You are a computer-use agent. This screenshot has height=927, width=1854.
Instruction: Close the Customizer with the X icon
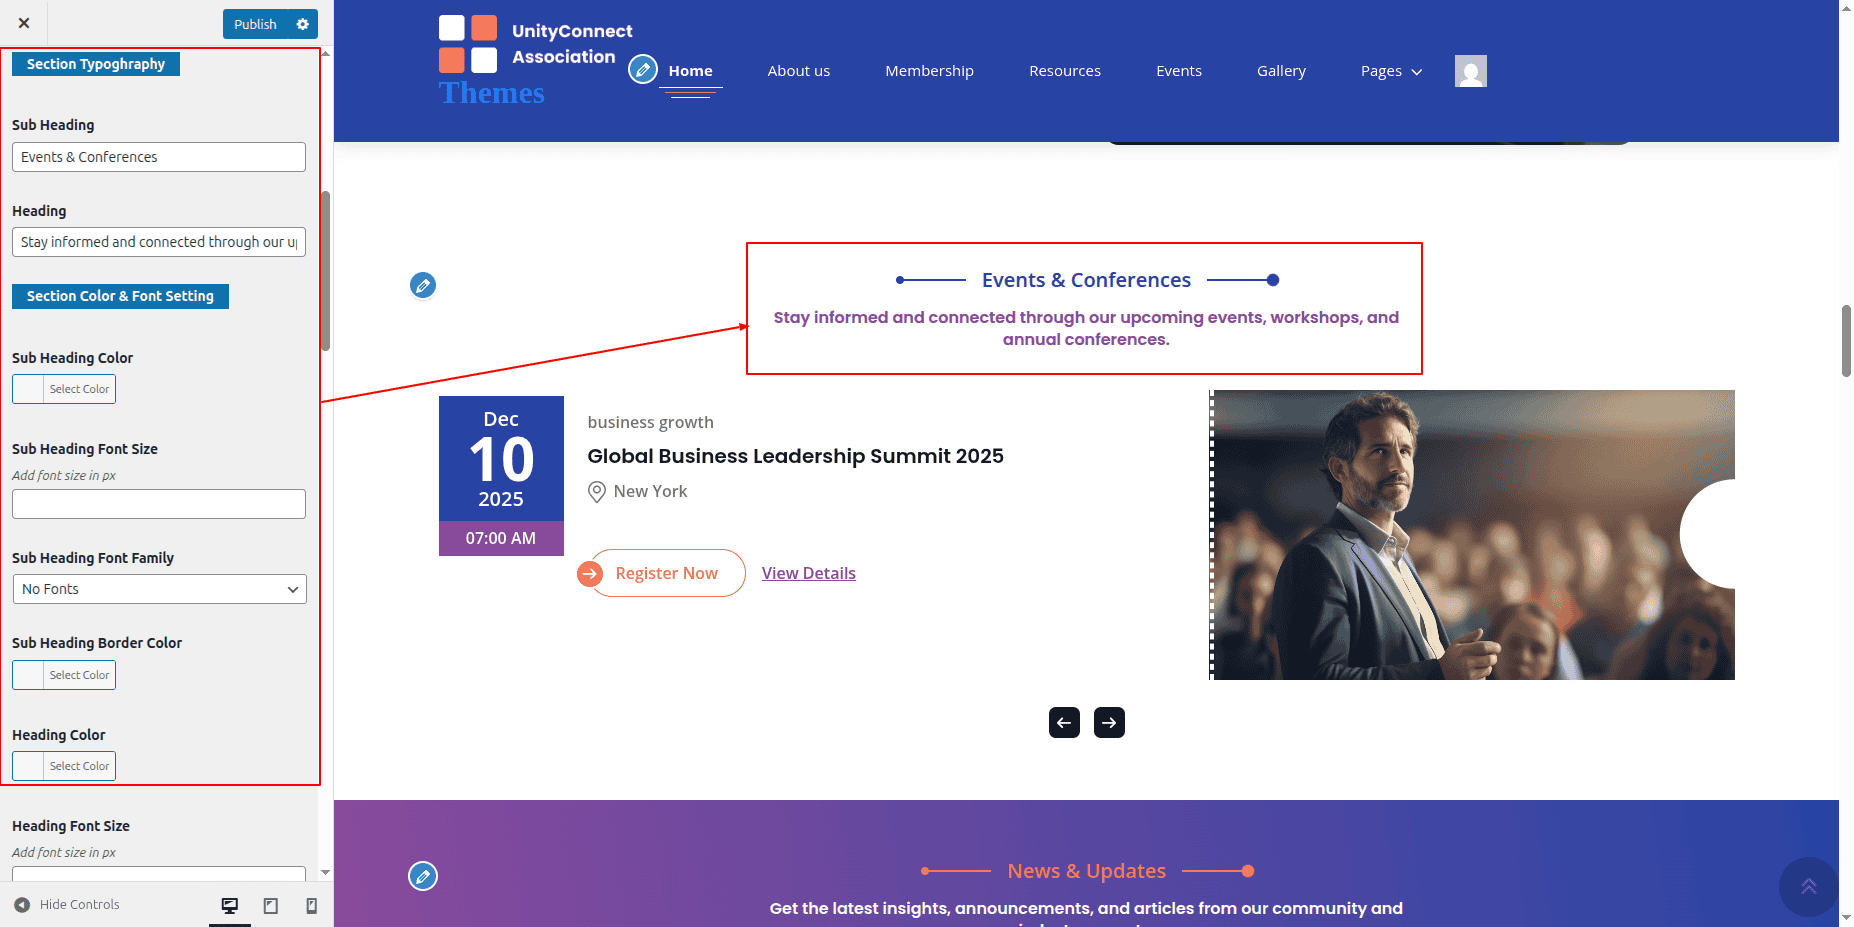point(24,23)
